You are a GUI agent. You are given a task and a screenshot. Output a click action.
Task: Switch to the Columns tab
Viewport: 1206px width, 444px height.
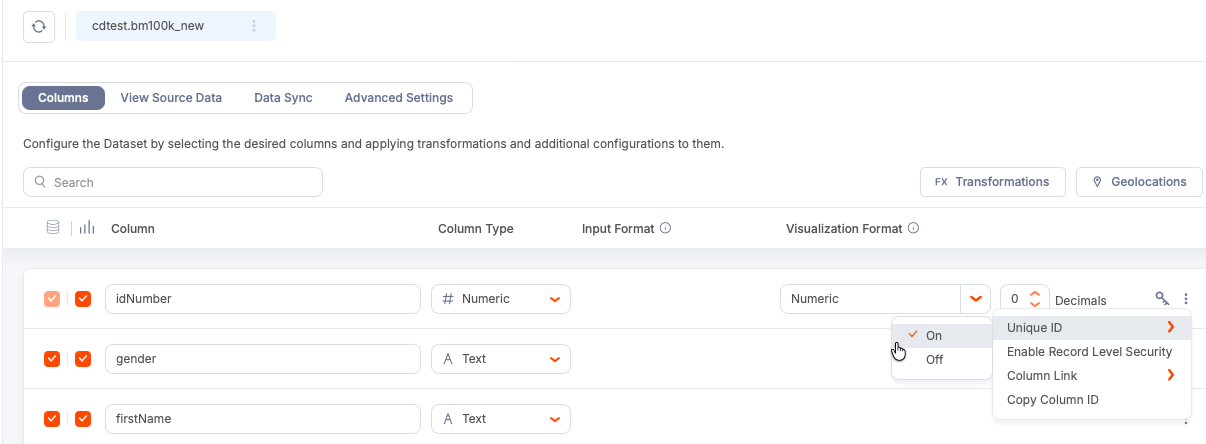63,98
